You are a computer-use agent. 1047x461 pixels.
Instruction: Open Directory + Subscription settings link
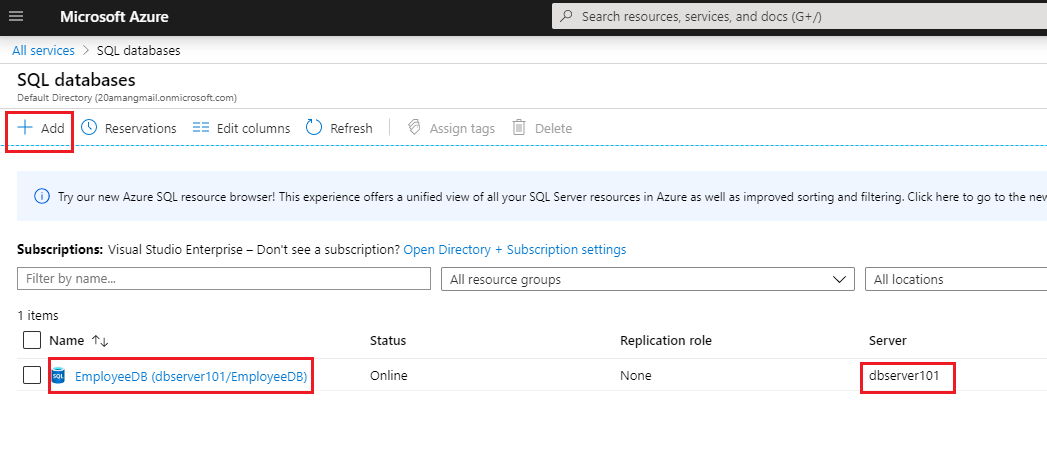point(515,249)
